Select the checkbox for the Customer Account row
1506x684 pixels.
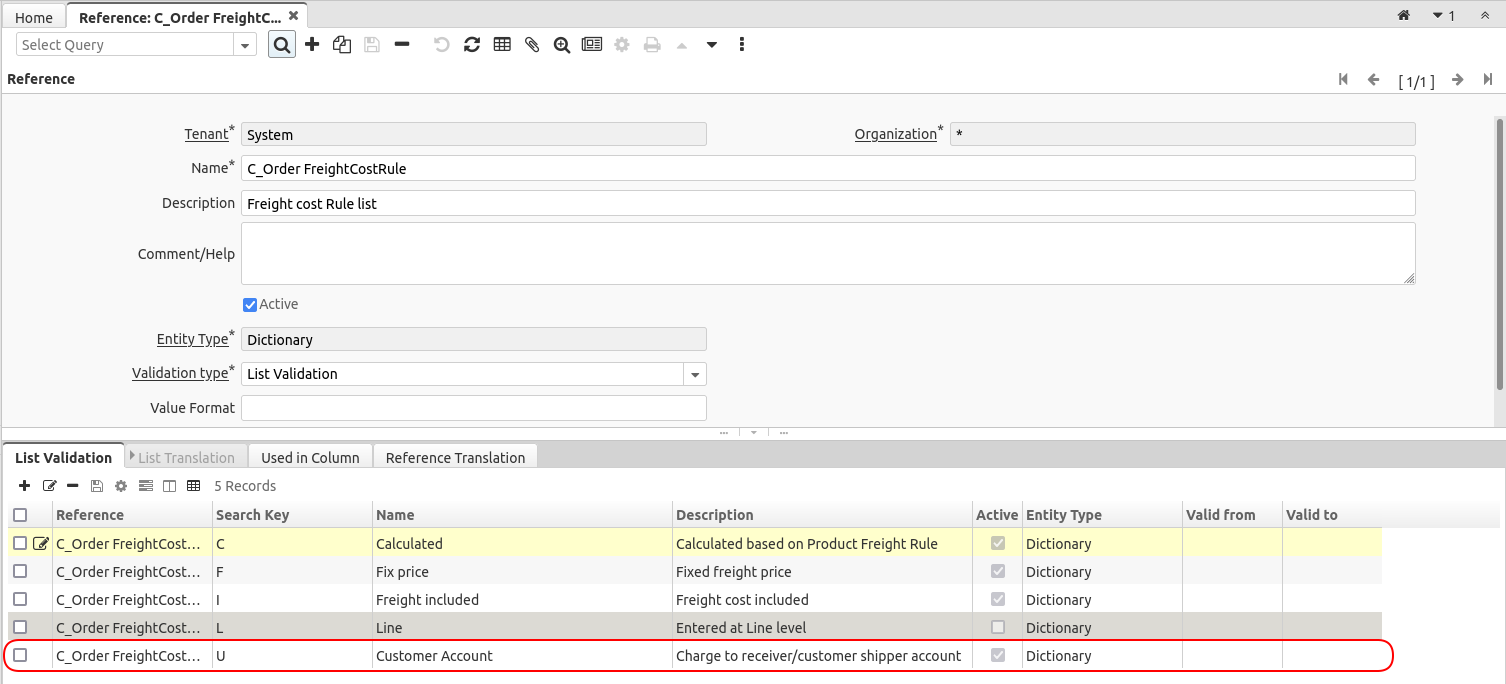(20, 656)
